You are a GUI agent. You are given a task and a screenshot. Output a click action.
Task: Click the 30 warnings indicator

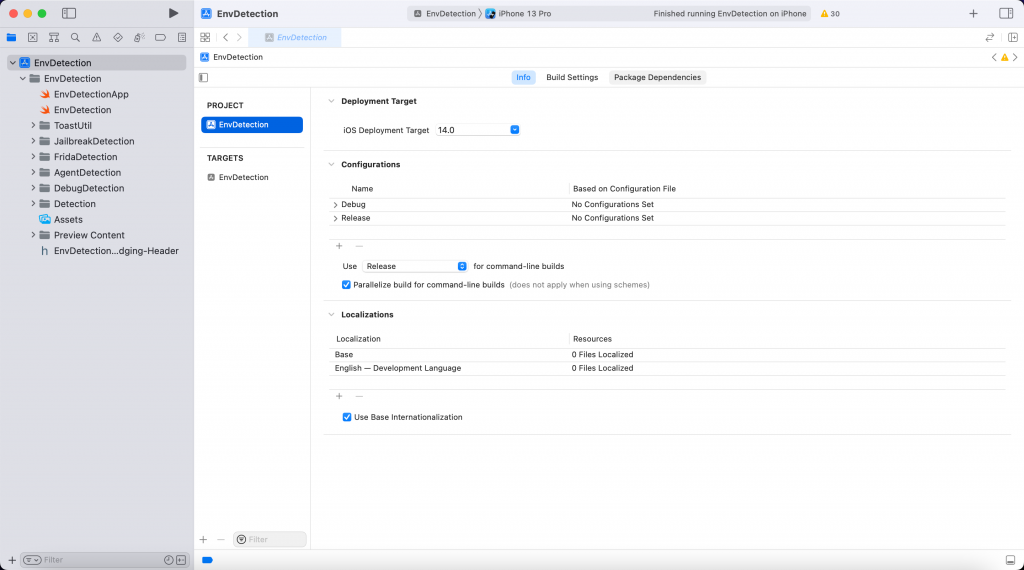click(830, 13)
